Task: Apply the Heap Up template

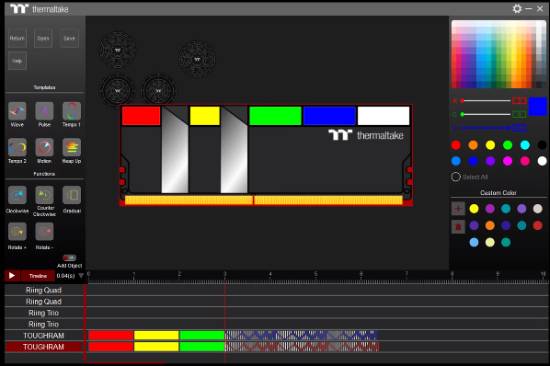Action: pyautogui.click(x=72, y=147)
